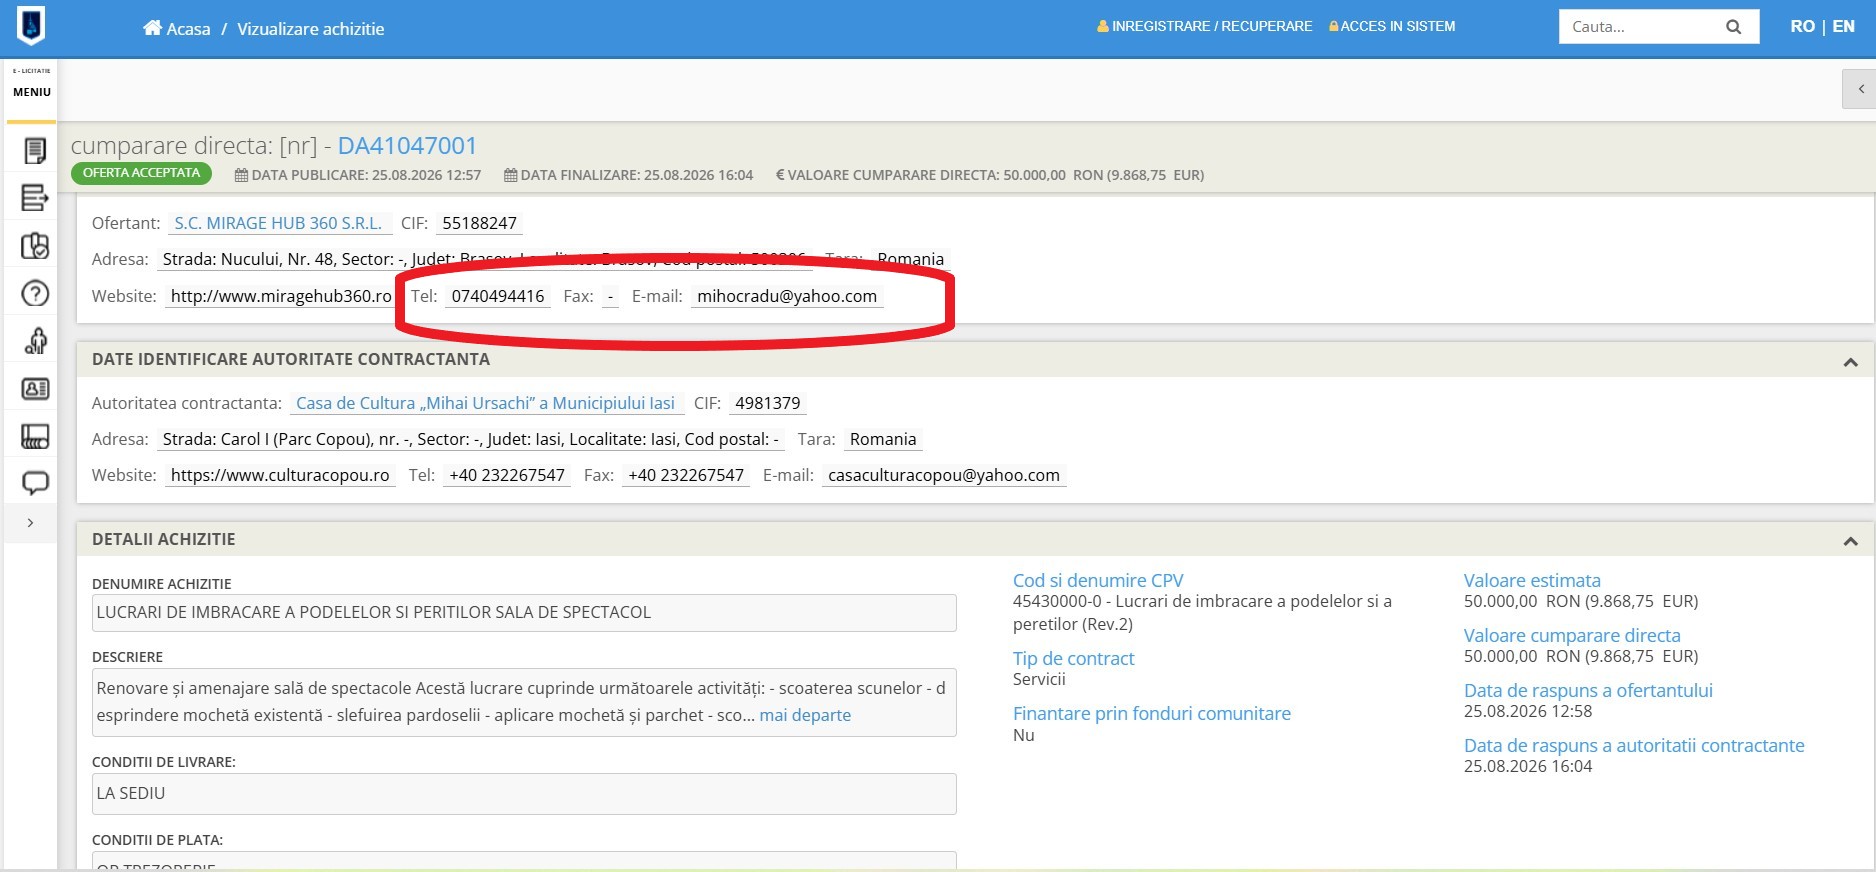Open INREGISTRARE / RECUPERARE link
Image resolution: width=1876 pixels, height=872 pixels.
(1204, 26)
